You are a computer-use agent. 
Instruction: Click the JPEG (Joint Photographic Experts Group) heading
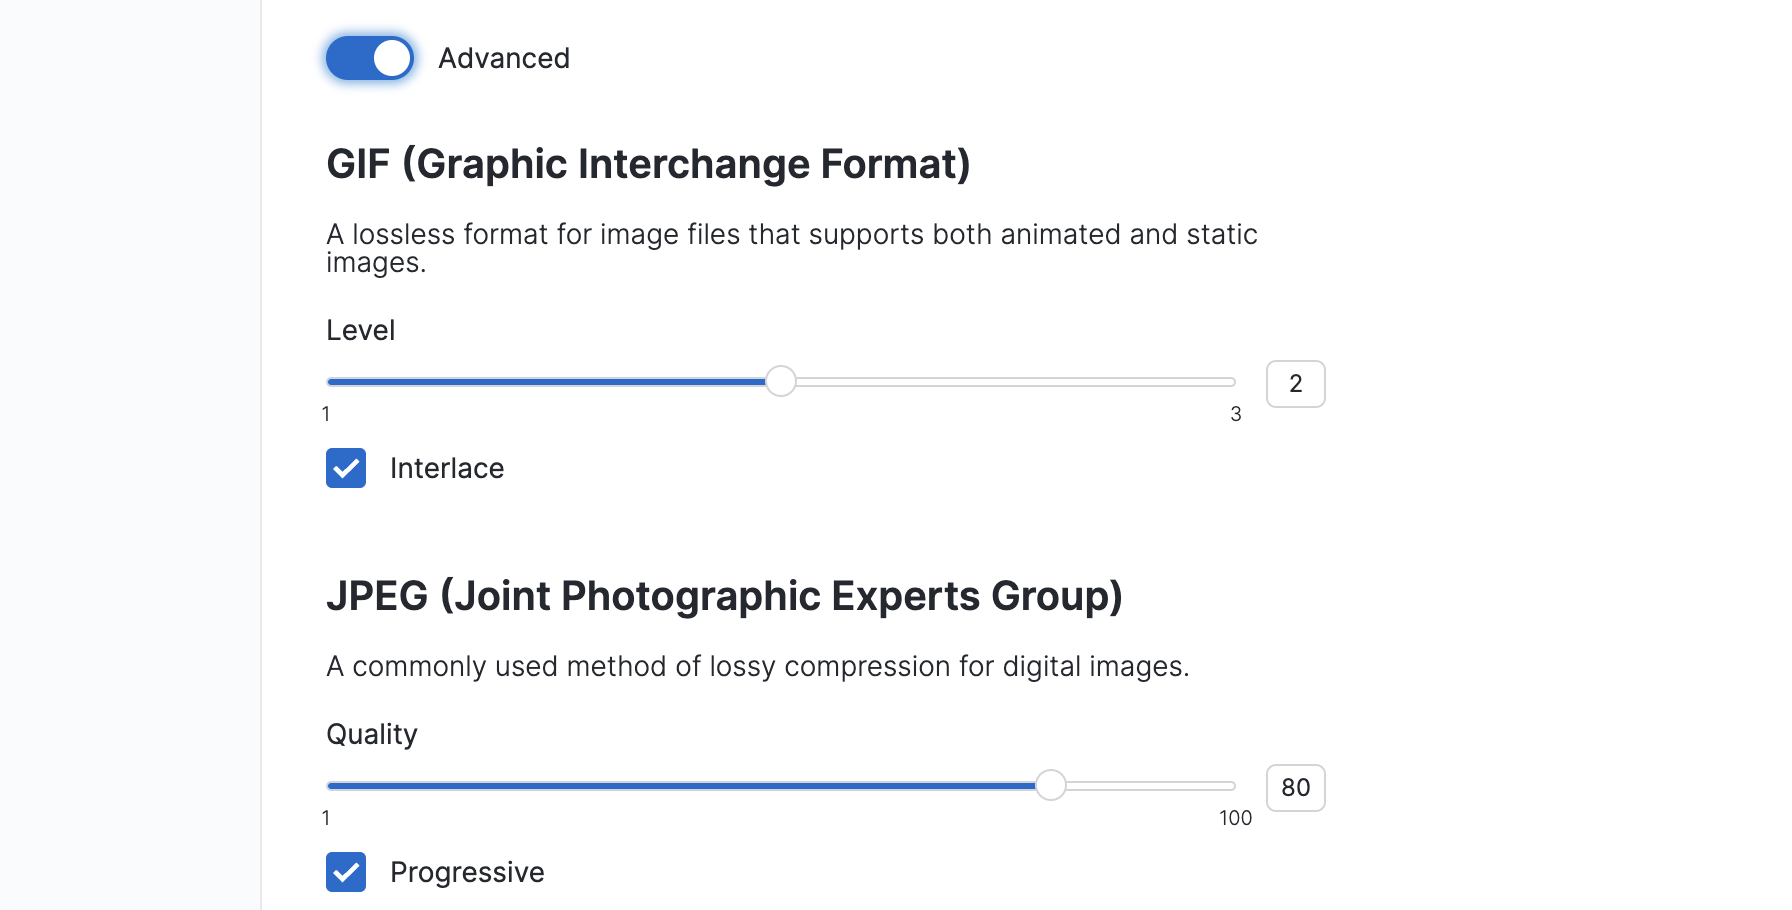click(724, 596)
